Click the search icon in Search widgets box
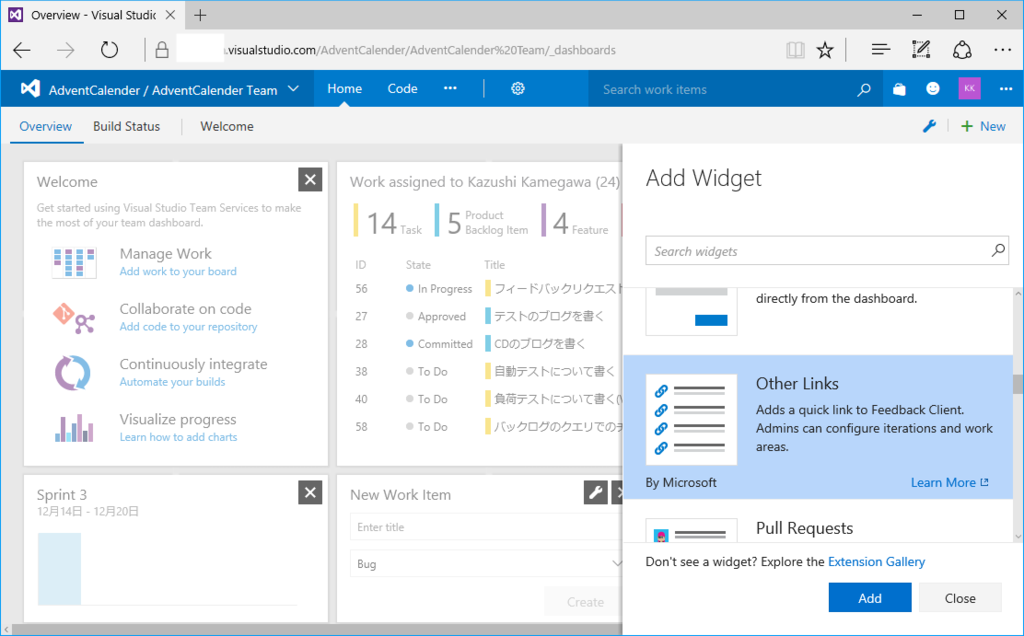This screenshot has width=1024, height=636. 998,250
